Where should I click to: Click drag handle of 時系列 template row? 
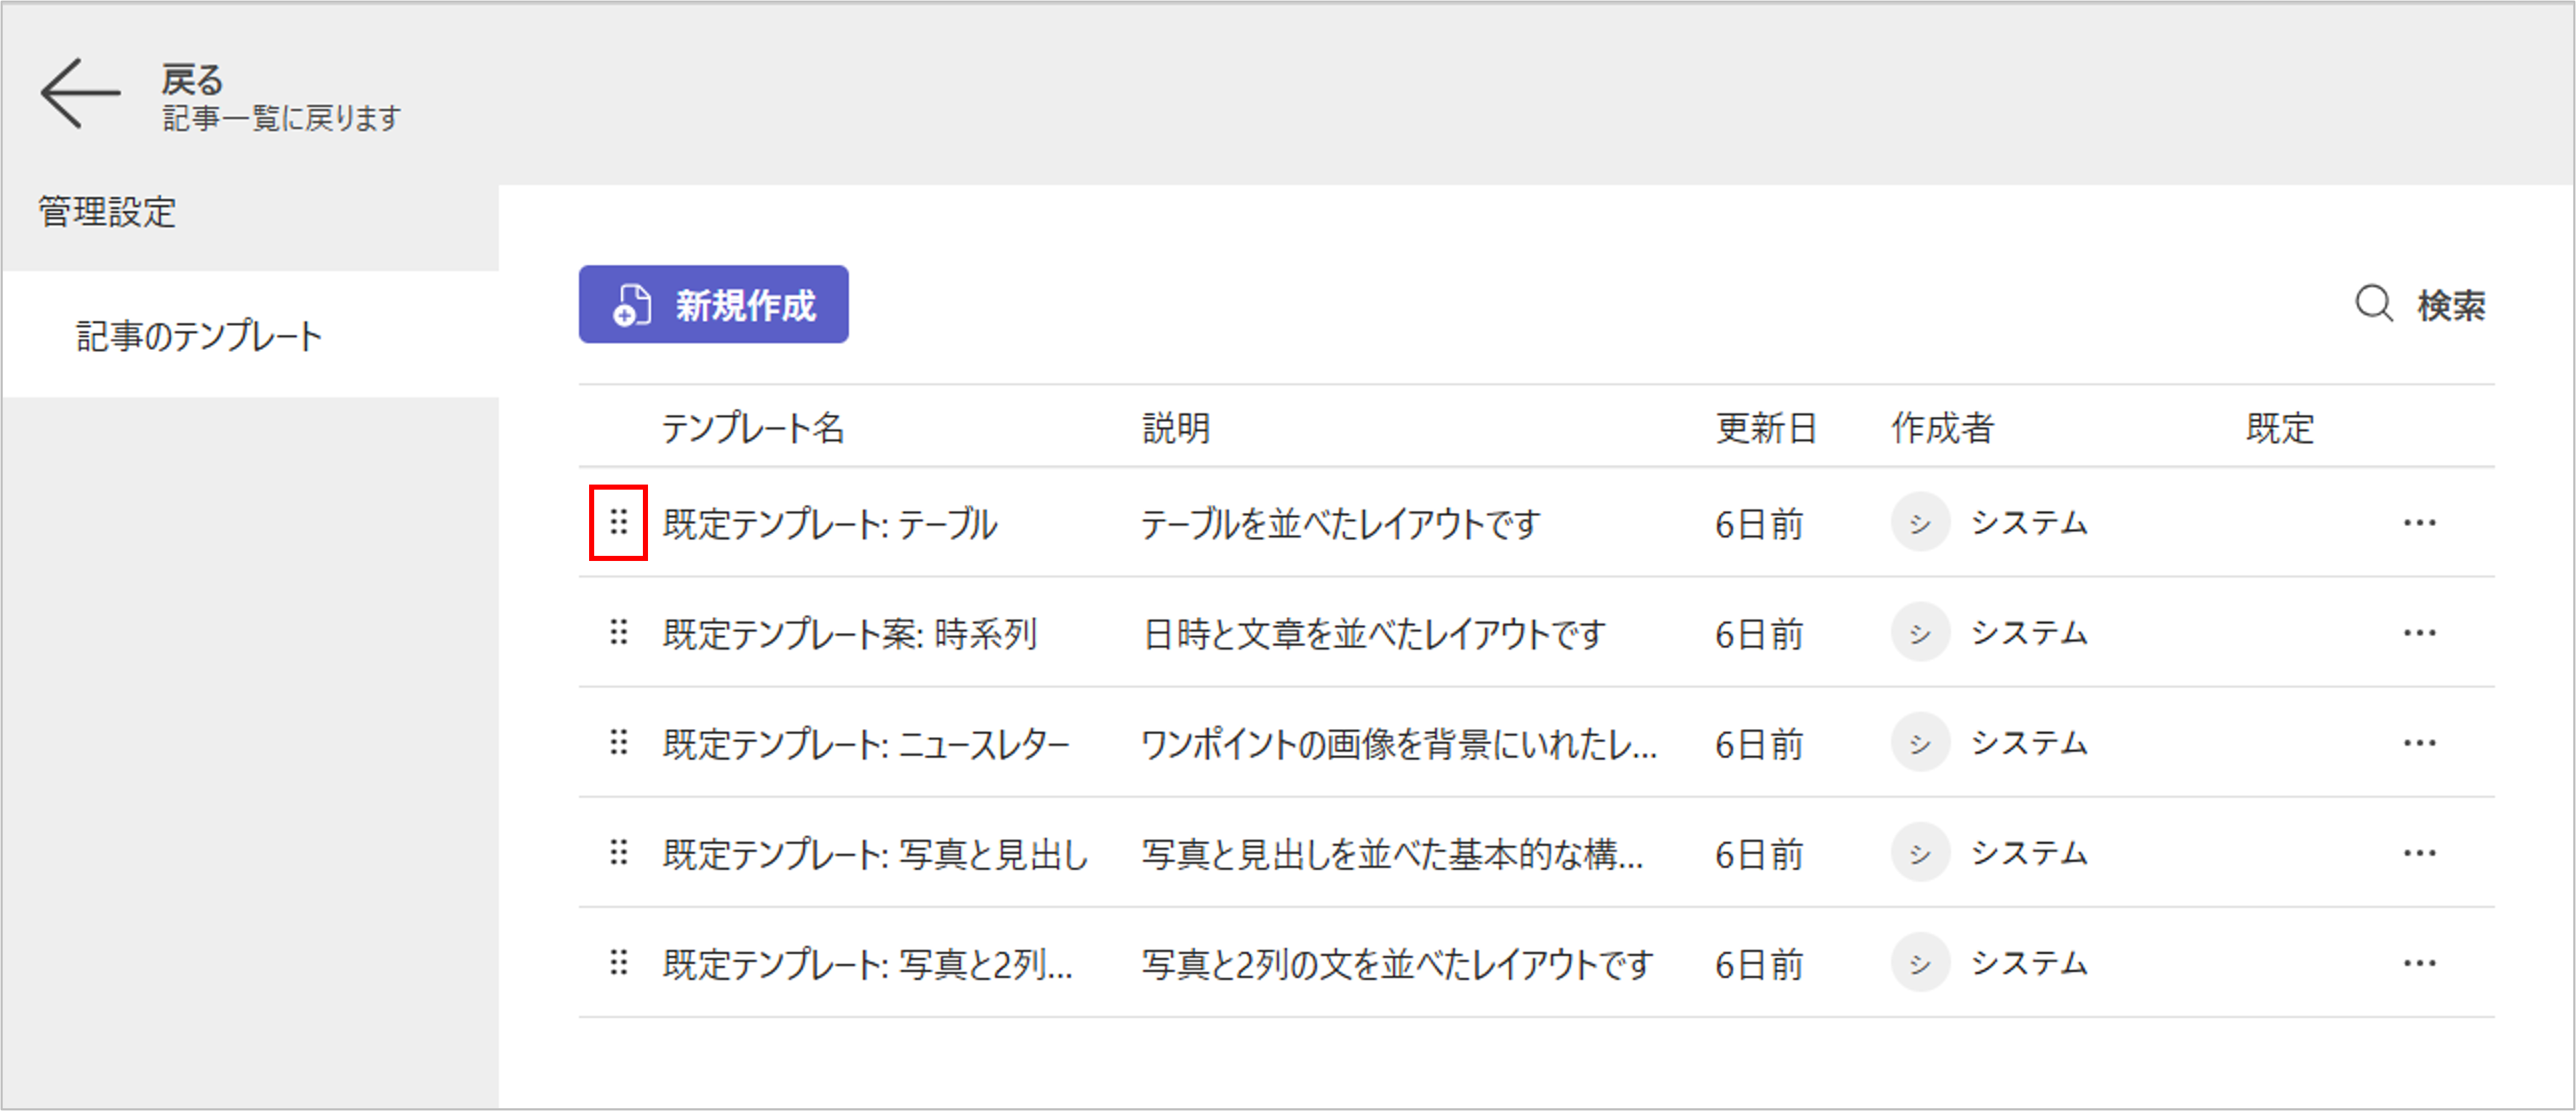point(618,632)
